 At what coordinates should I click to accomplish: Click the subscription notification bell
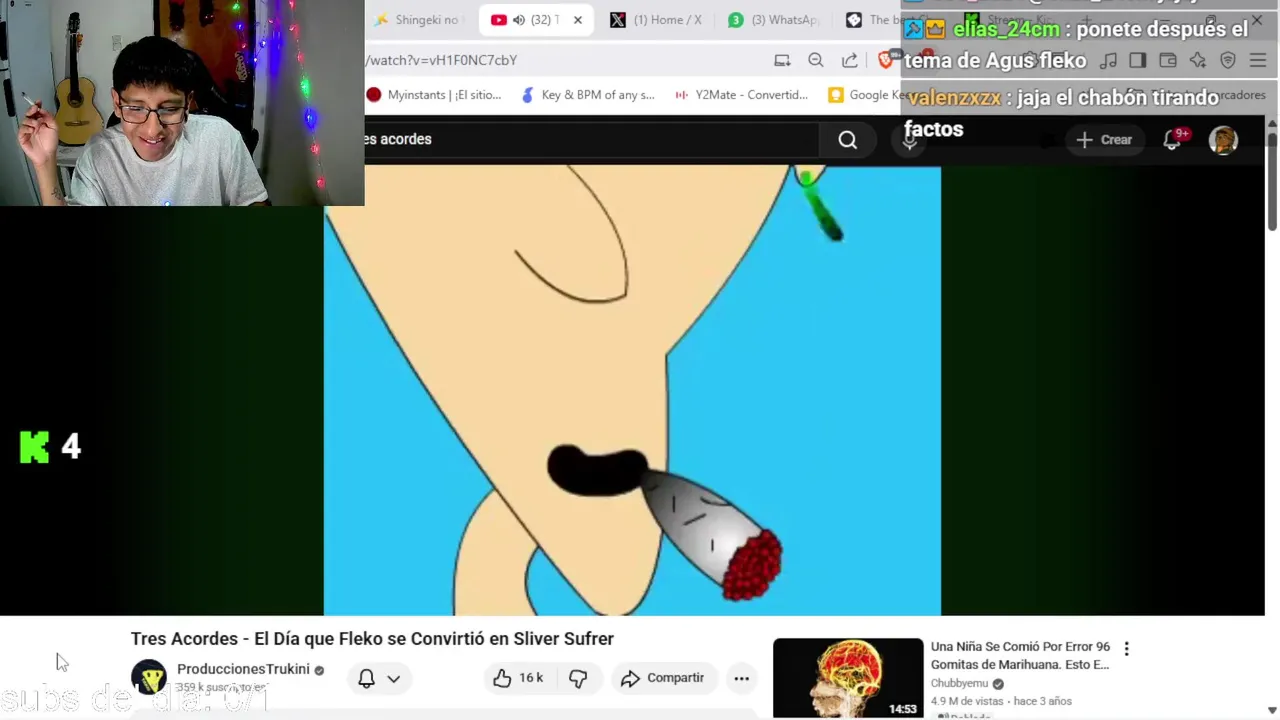[x=366, y=678]
